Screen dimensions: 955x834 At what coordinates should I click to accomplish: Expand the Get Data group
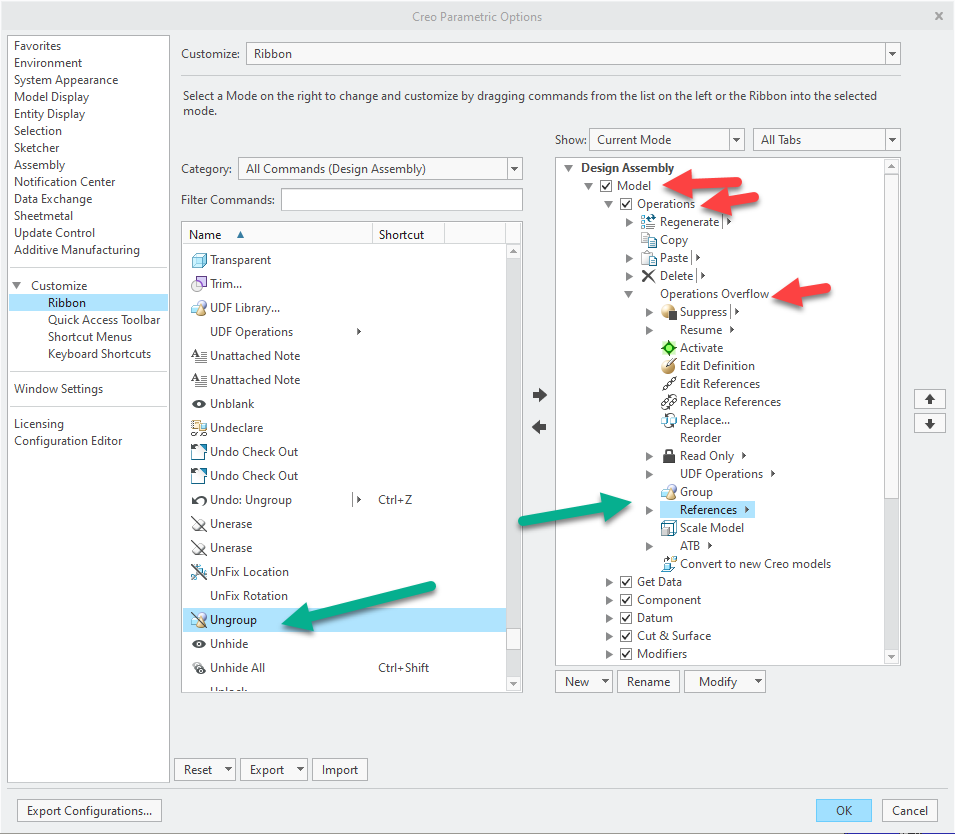(609, 582)
